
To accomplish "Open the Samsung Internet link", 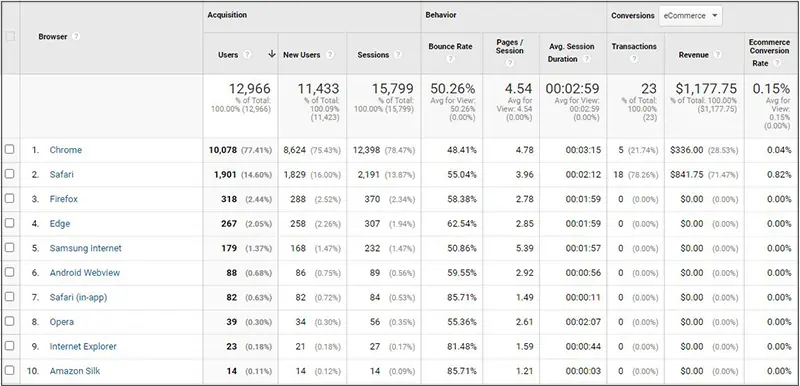I will [85, 248].
